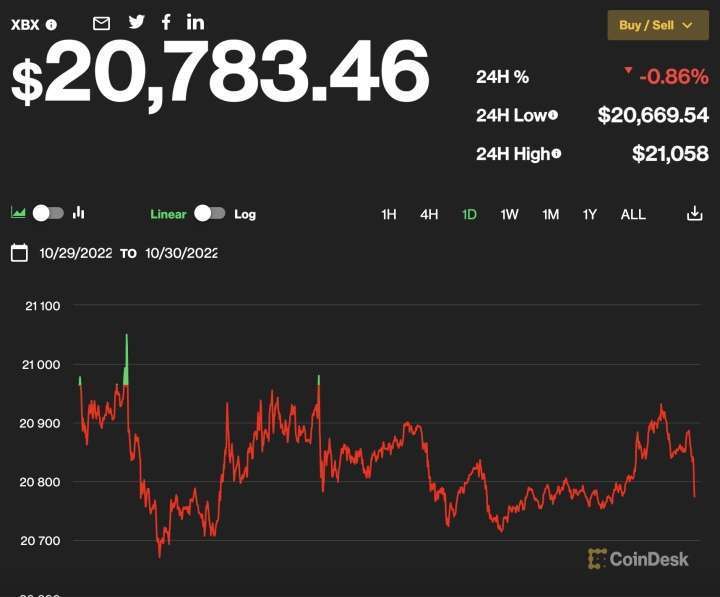This screenshot has width=720, height=597.
Task: Click the CoinDesk logo on the chart
Action: (x=638, y=559)
